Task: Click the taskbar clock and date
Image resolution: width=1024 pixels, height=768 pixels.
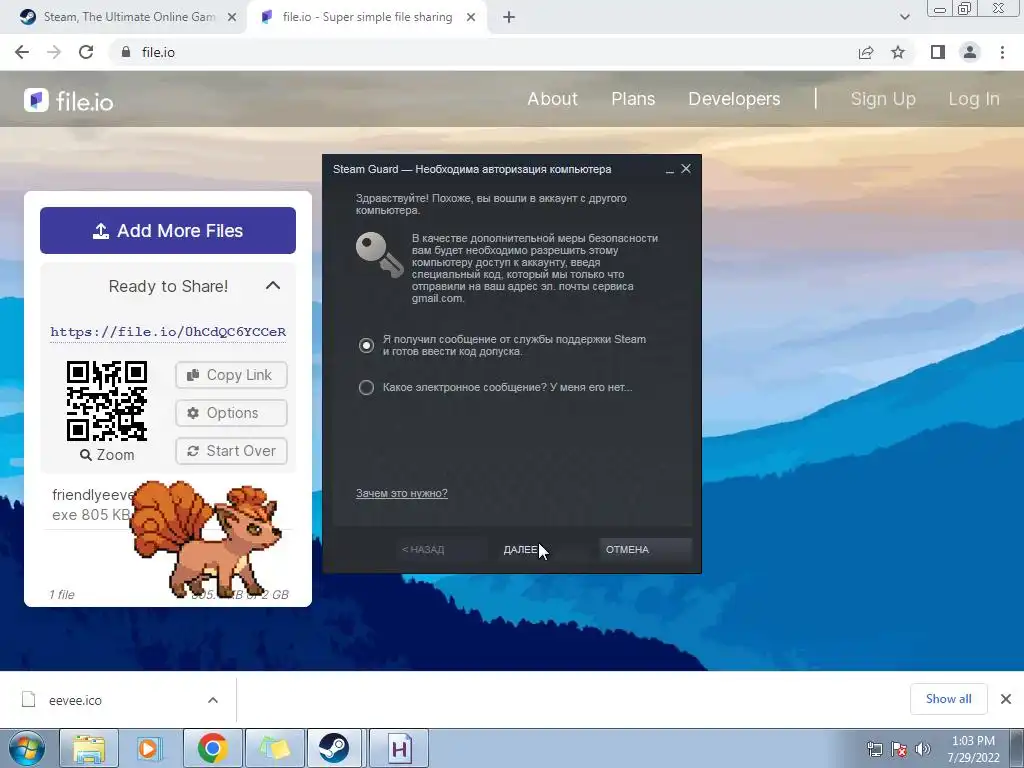Action: [973, 748]
